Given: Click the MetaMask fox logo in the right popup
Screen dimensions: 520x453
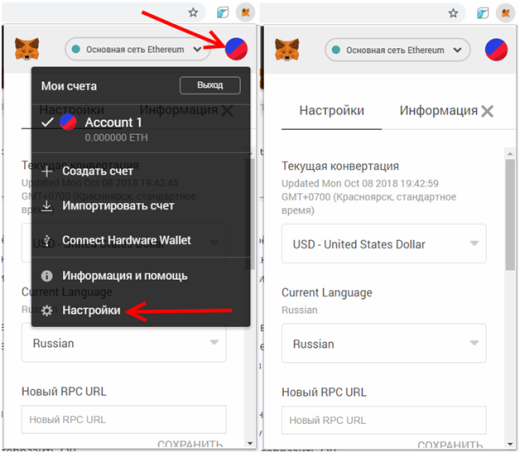Looking at the screenshot, I should pos(287,50).
